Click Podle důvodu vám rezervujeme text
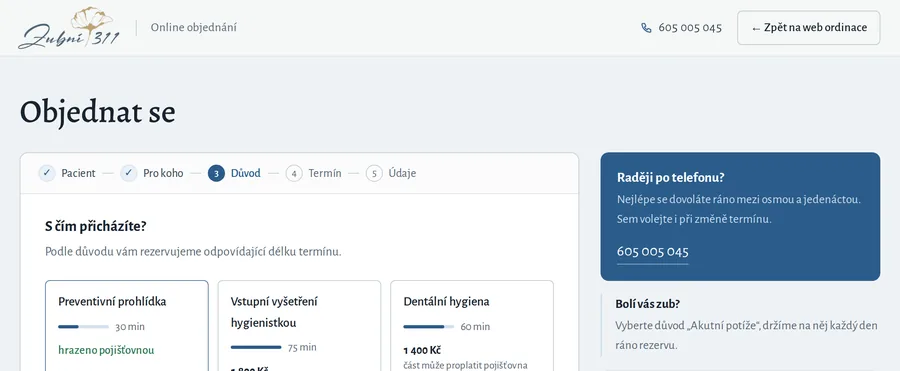The height and width of the screenshot is (371, 900). coord(193,252)
